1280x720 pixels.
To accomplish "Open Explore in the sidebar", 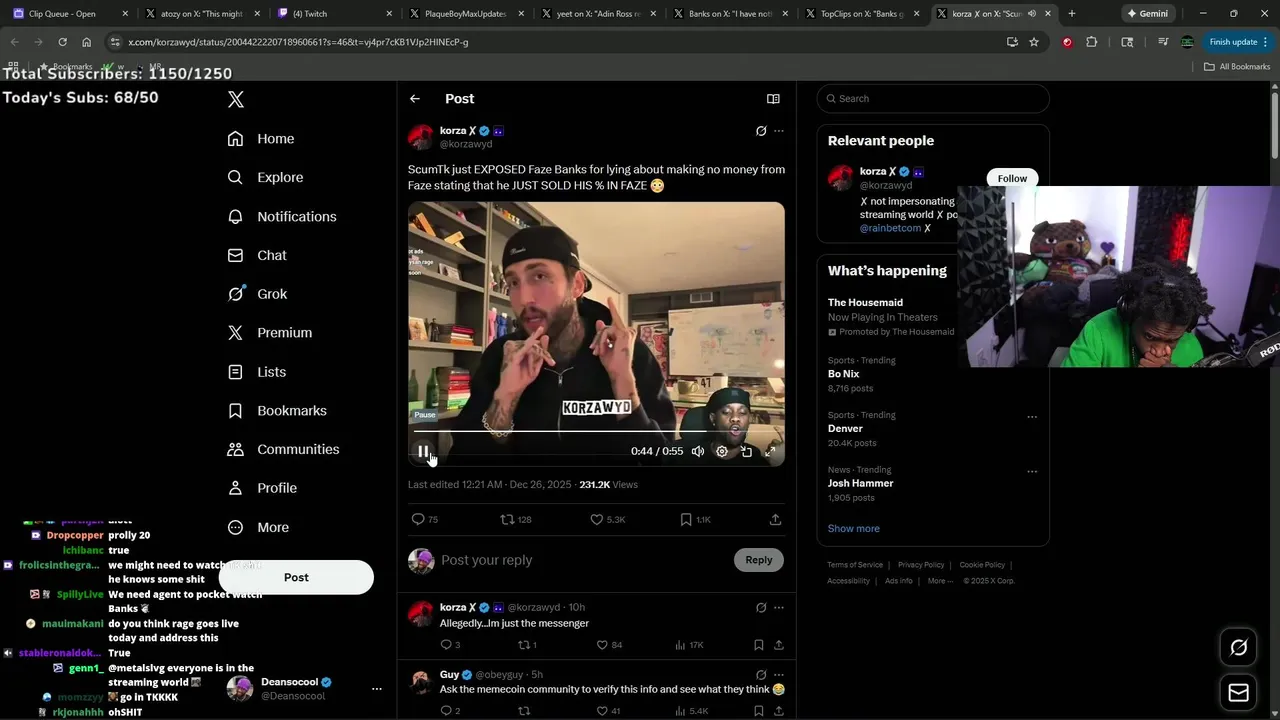I will (265, 177).
